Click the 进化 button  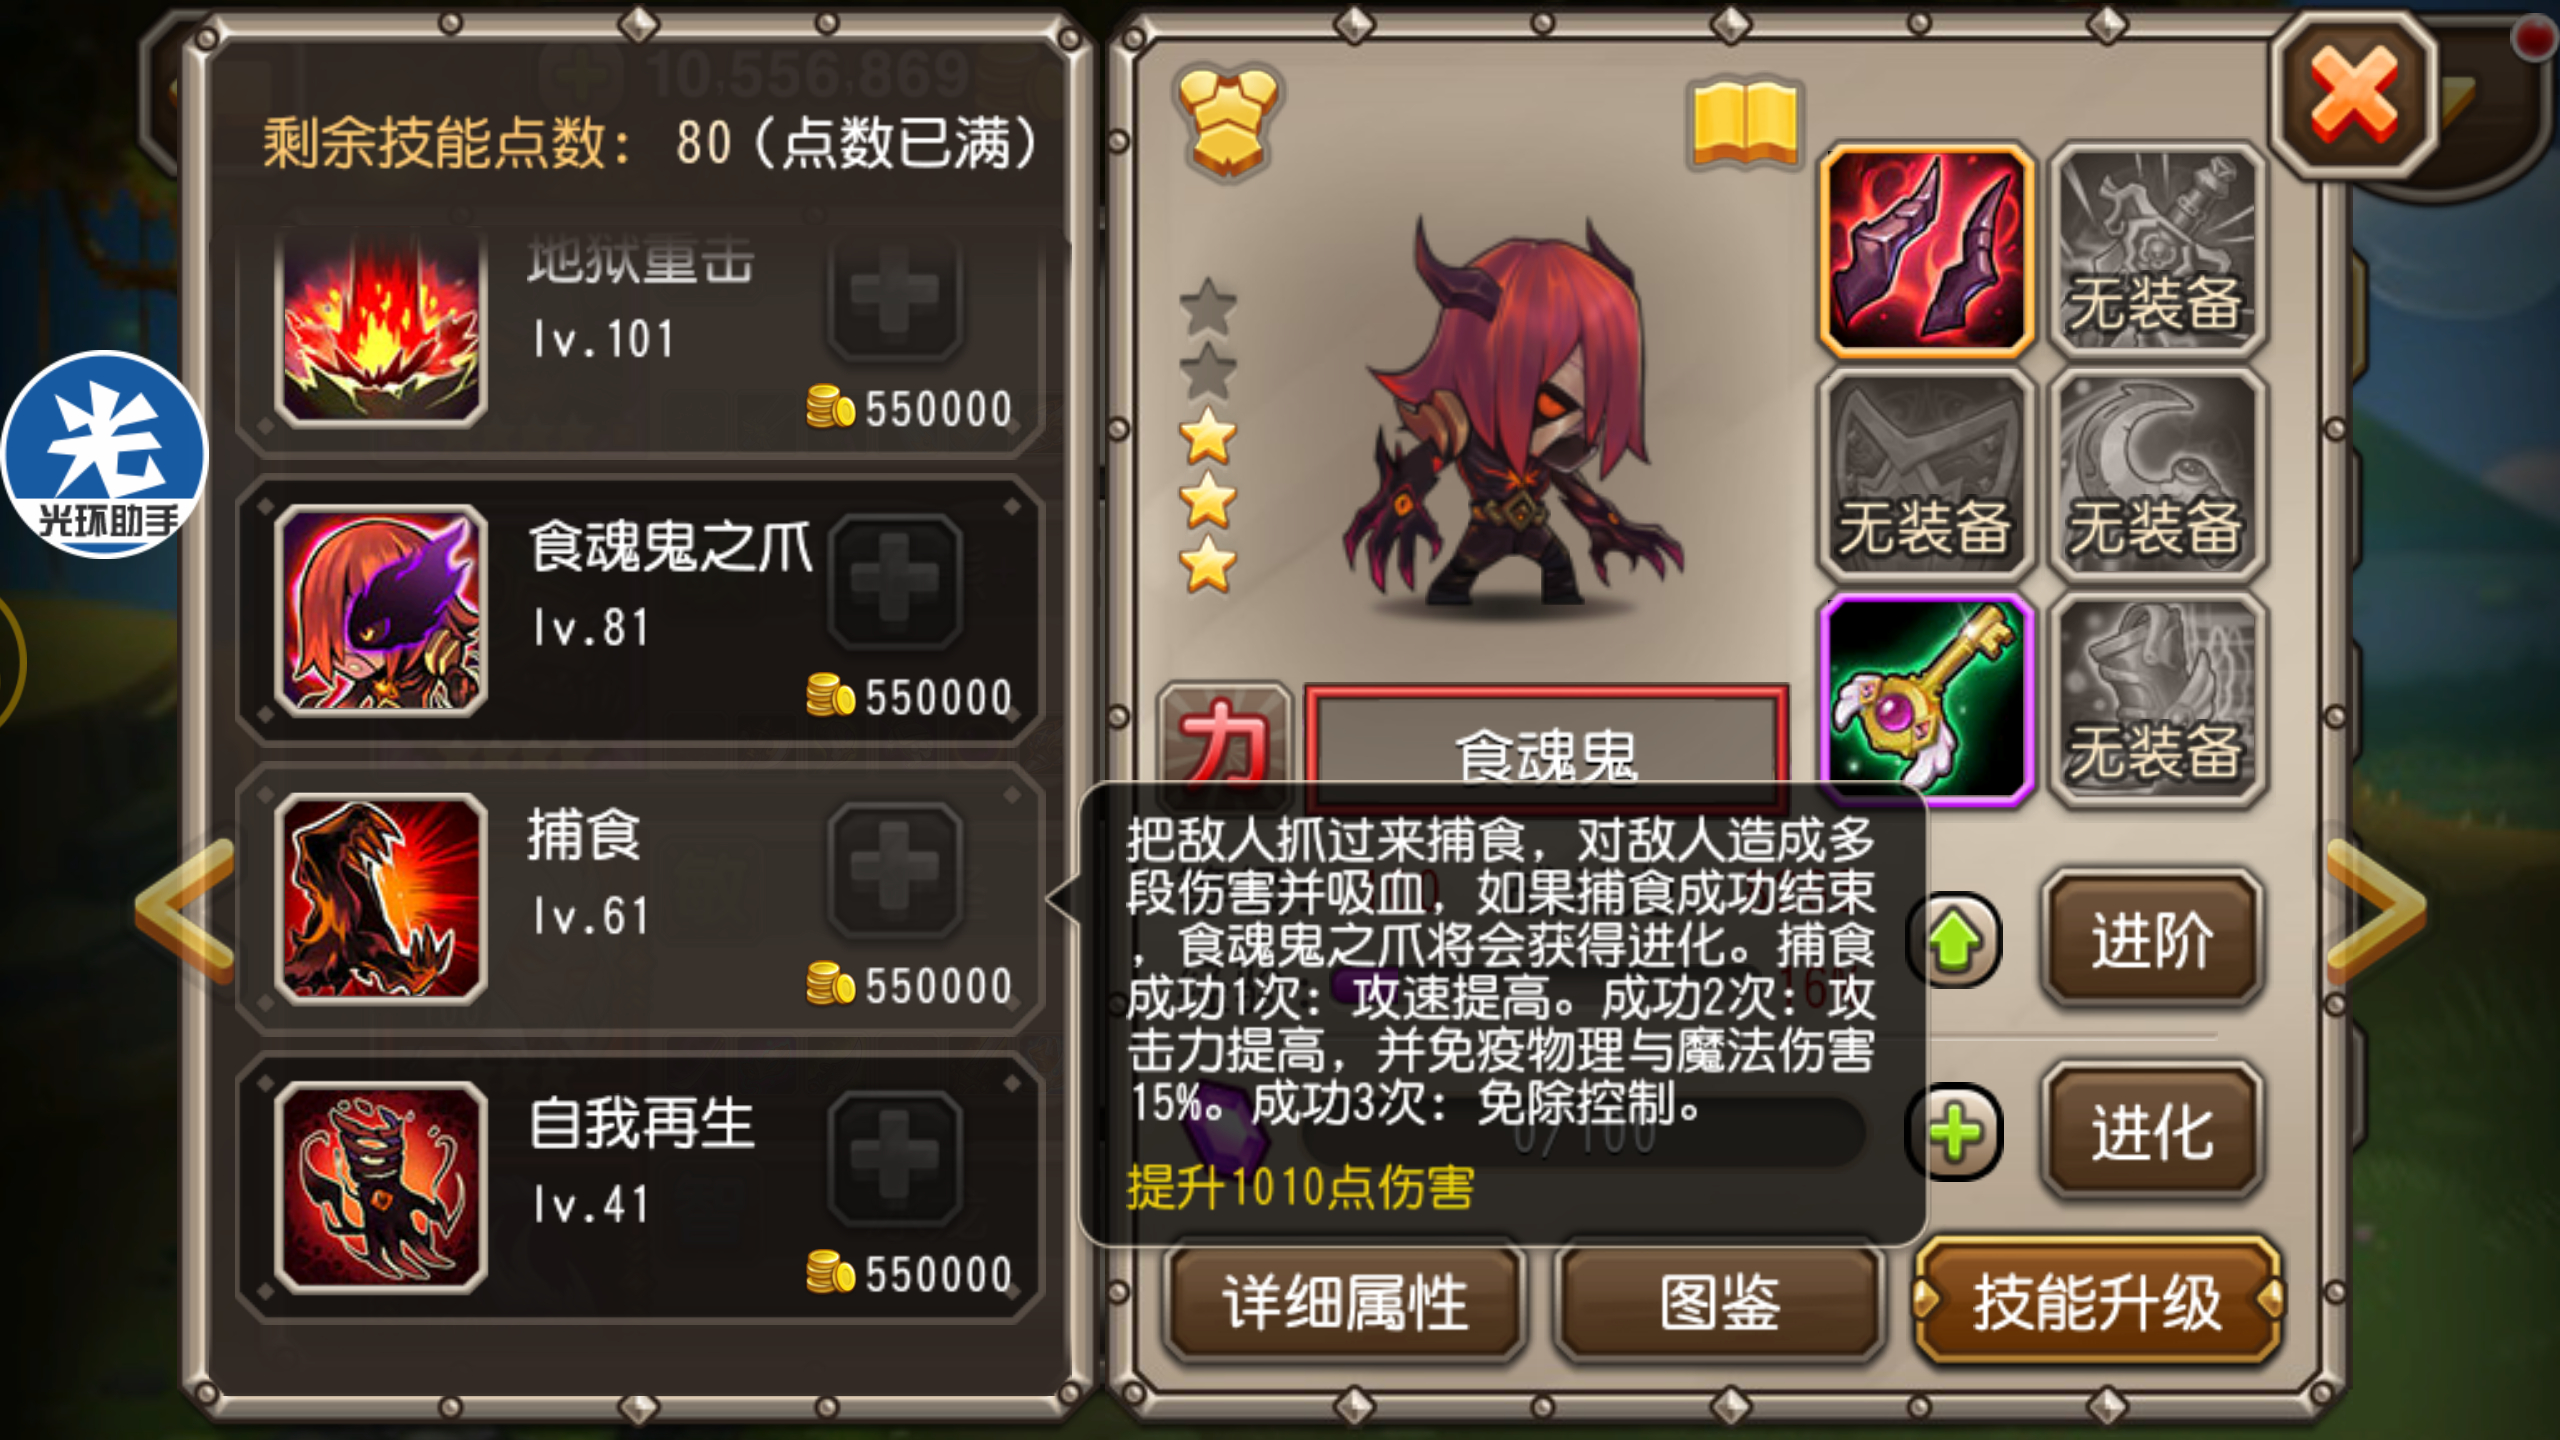(2152, 1132)
